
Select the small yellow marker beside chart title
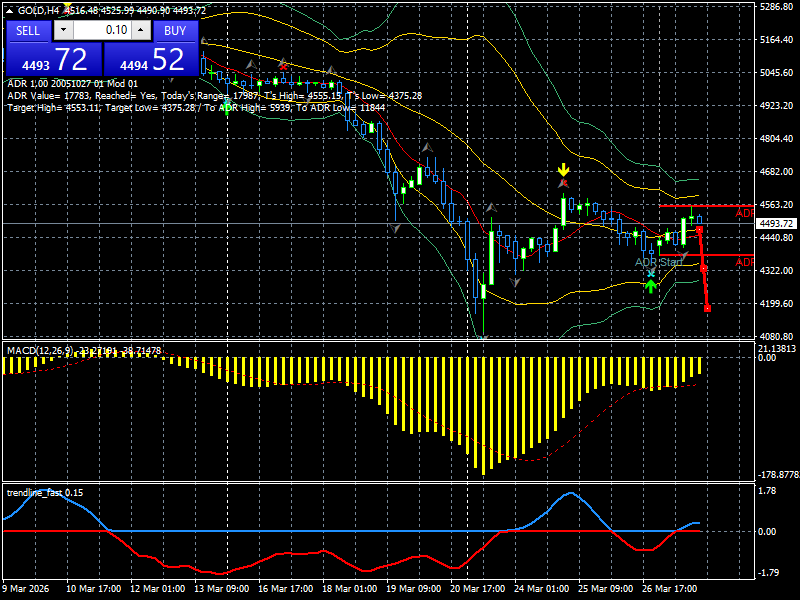(x=67, y=6)
